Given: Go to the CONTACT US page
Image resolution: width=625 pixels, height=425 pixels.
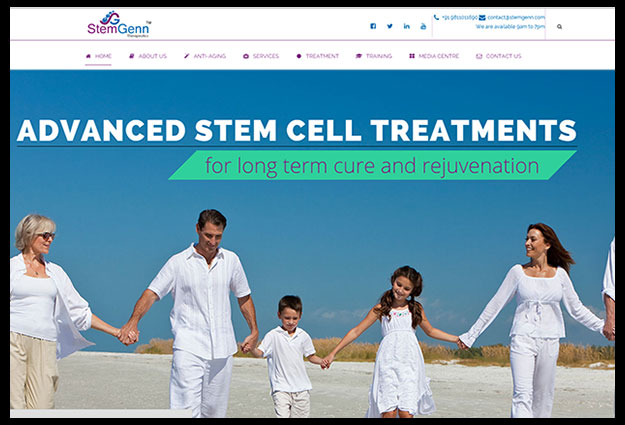Looking at the screenshot, I should click(x=499, y=56).
